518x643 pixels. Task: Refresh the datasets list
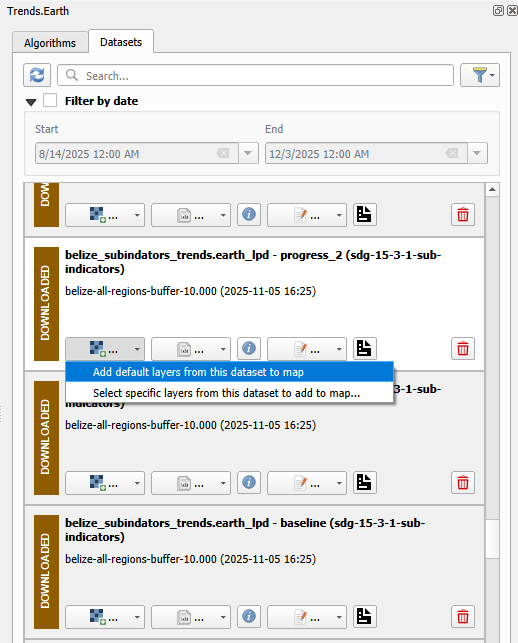point(37,75)
